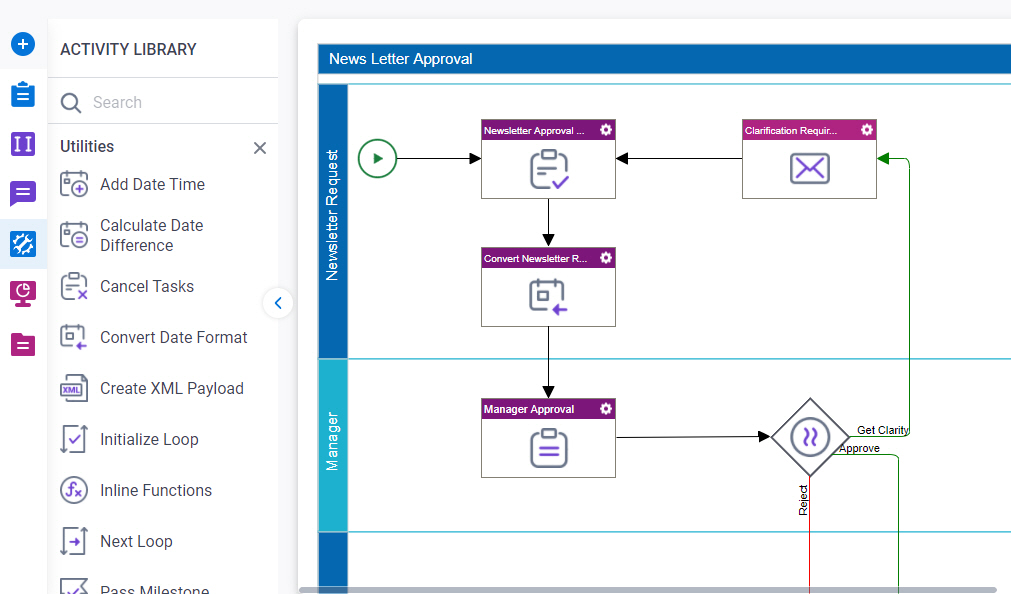Click the gear on Newsletter Approval activity

[x=605, y=130]
